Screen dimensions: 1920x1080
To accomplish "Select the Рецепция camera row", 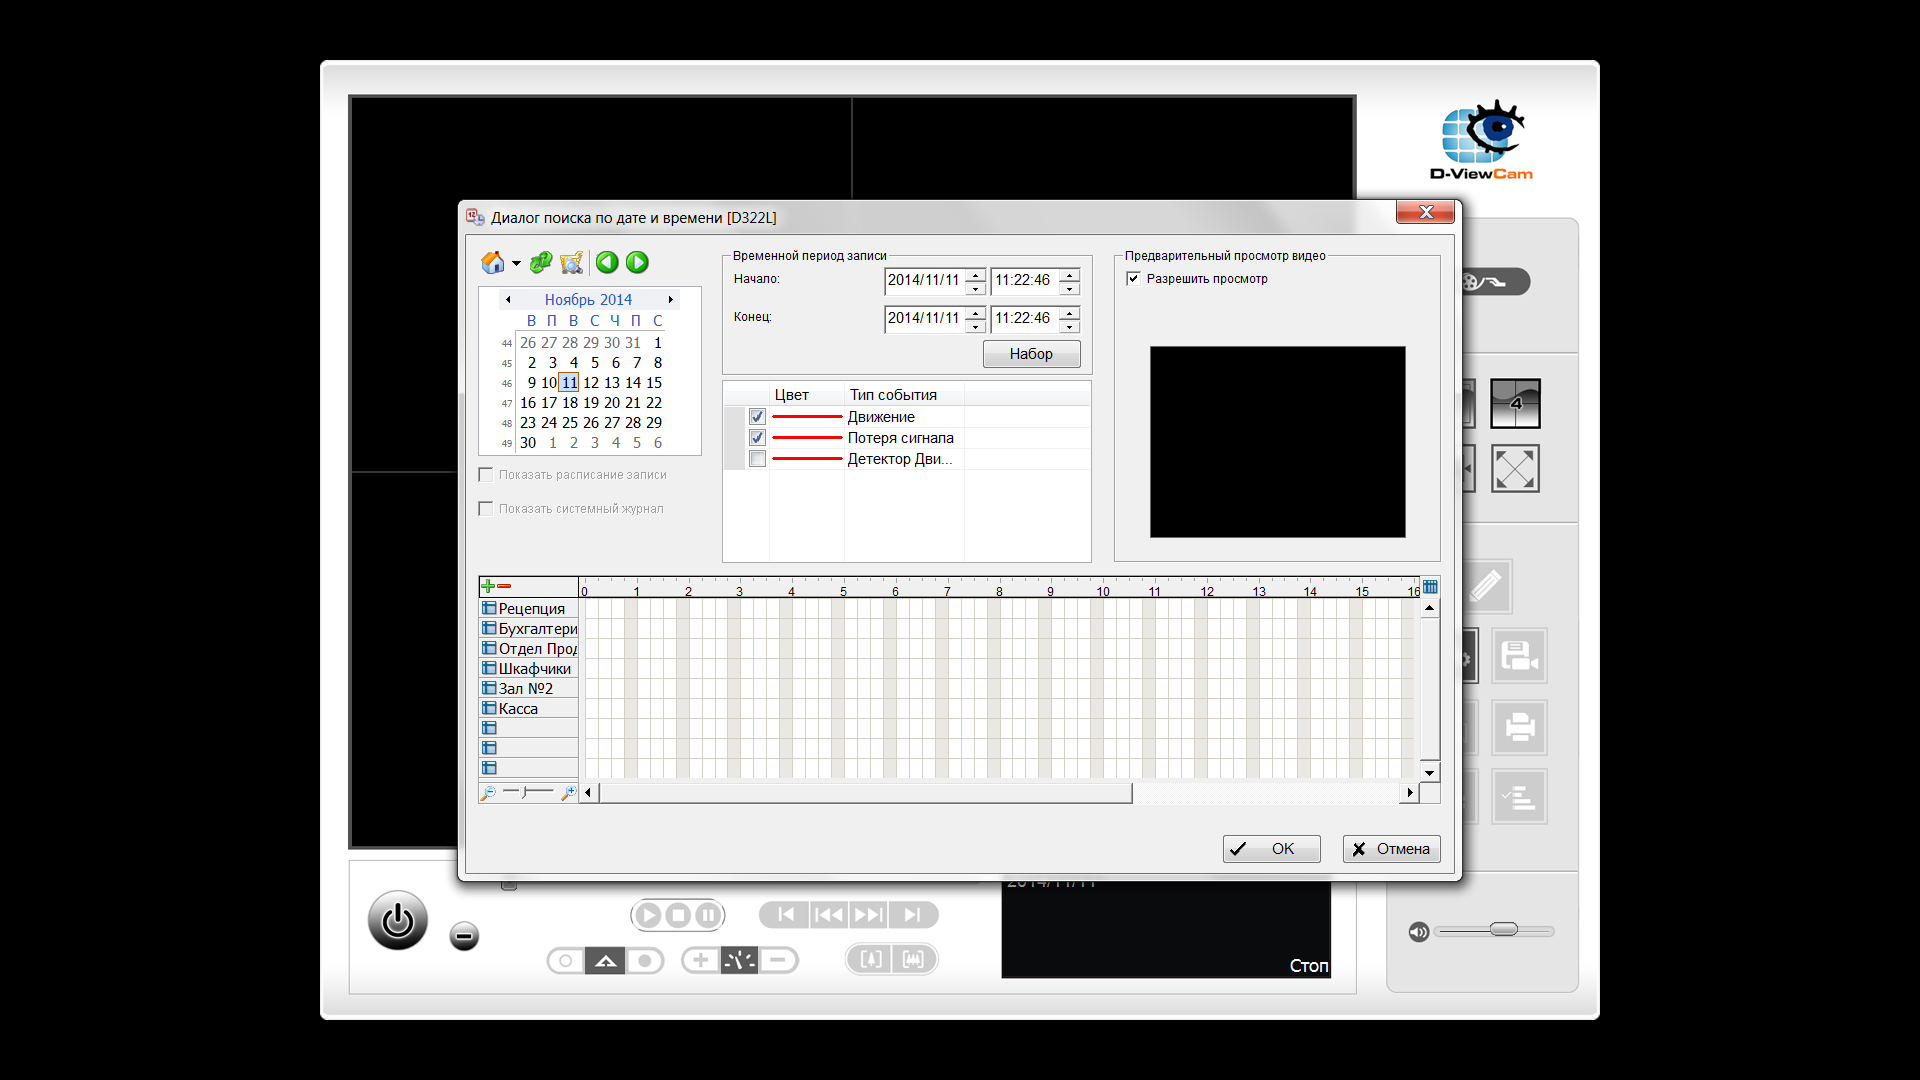I will tap(531, 608).
